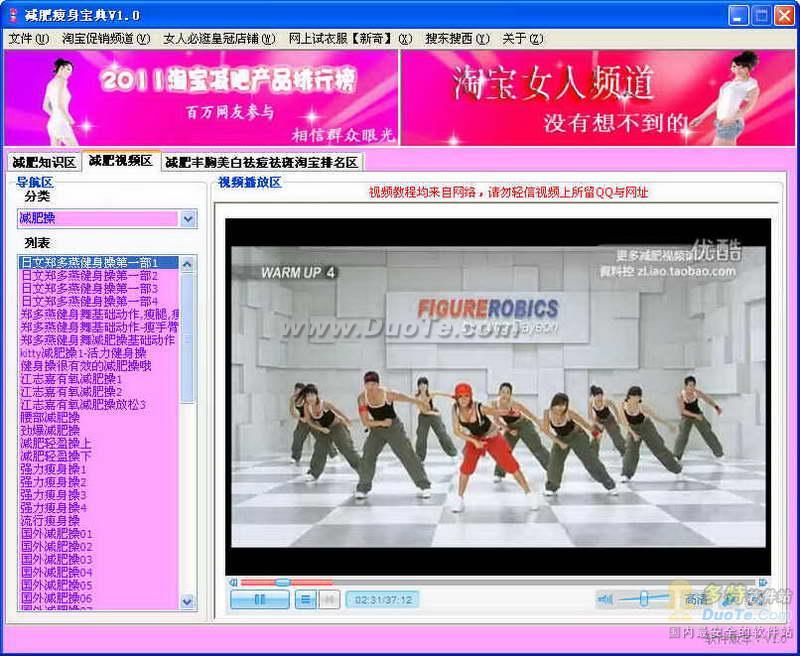Select 强力瘦身操1 in the list
Viewport: 800px width, 656px height.
click(98, 469)
